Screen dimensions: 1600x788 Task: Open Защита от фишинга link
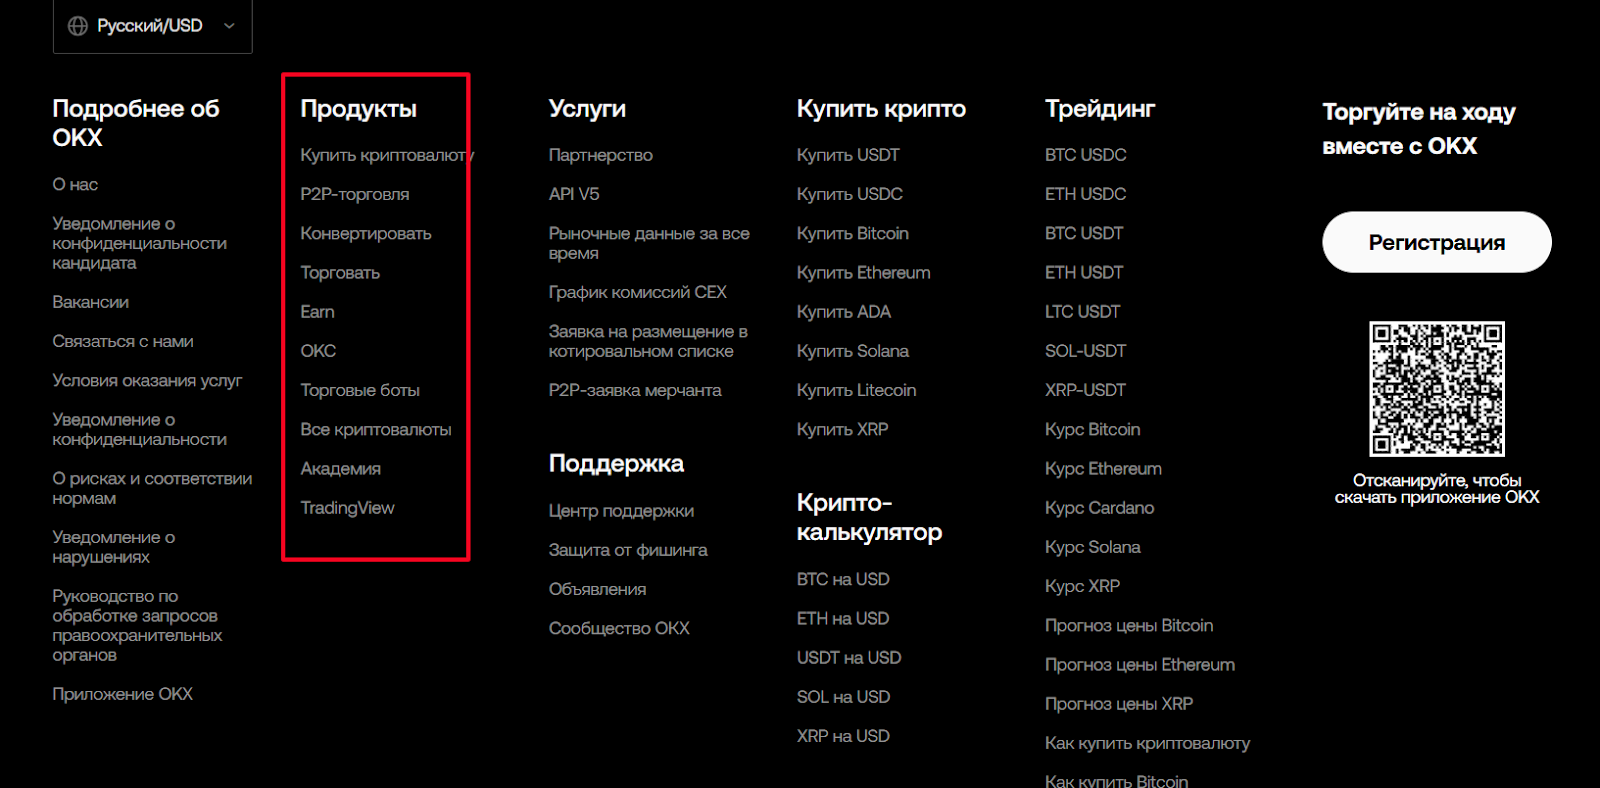628,550
